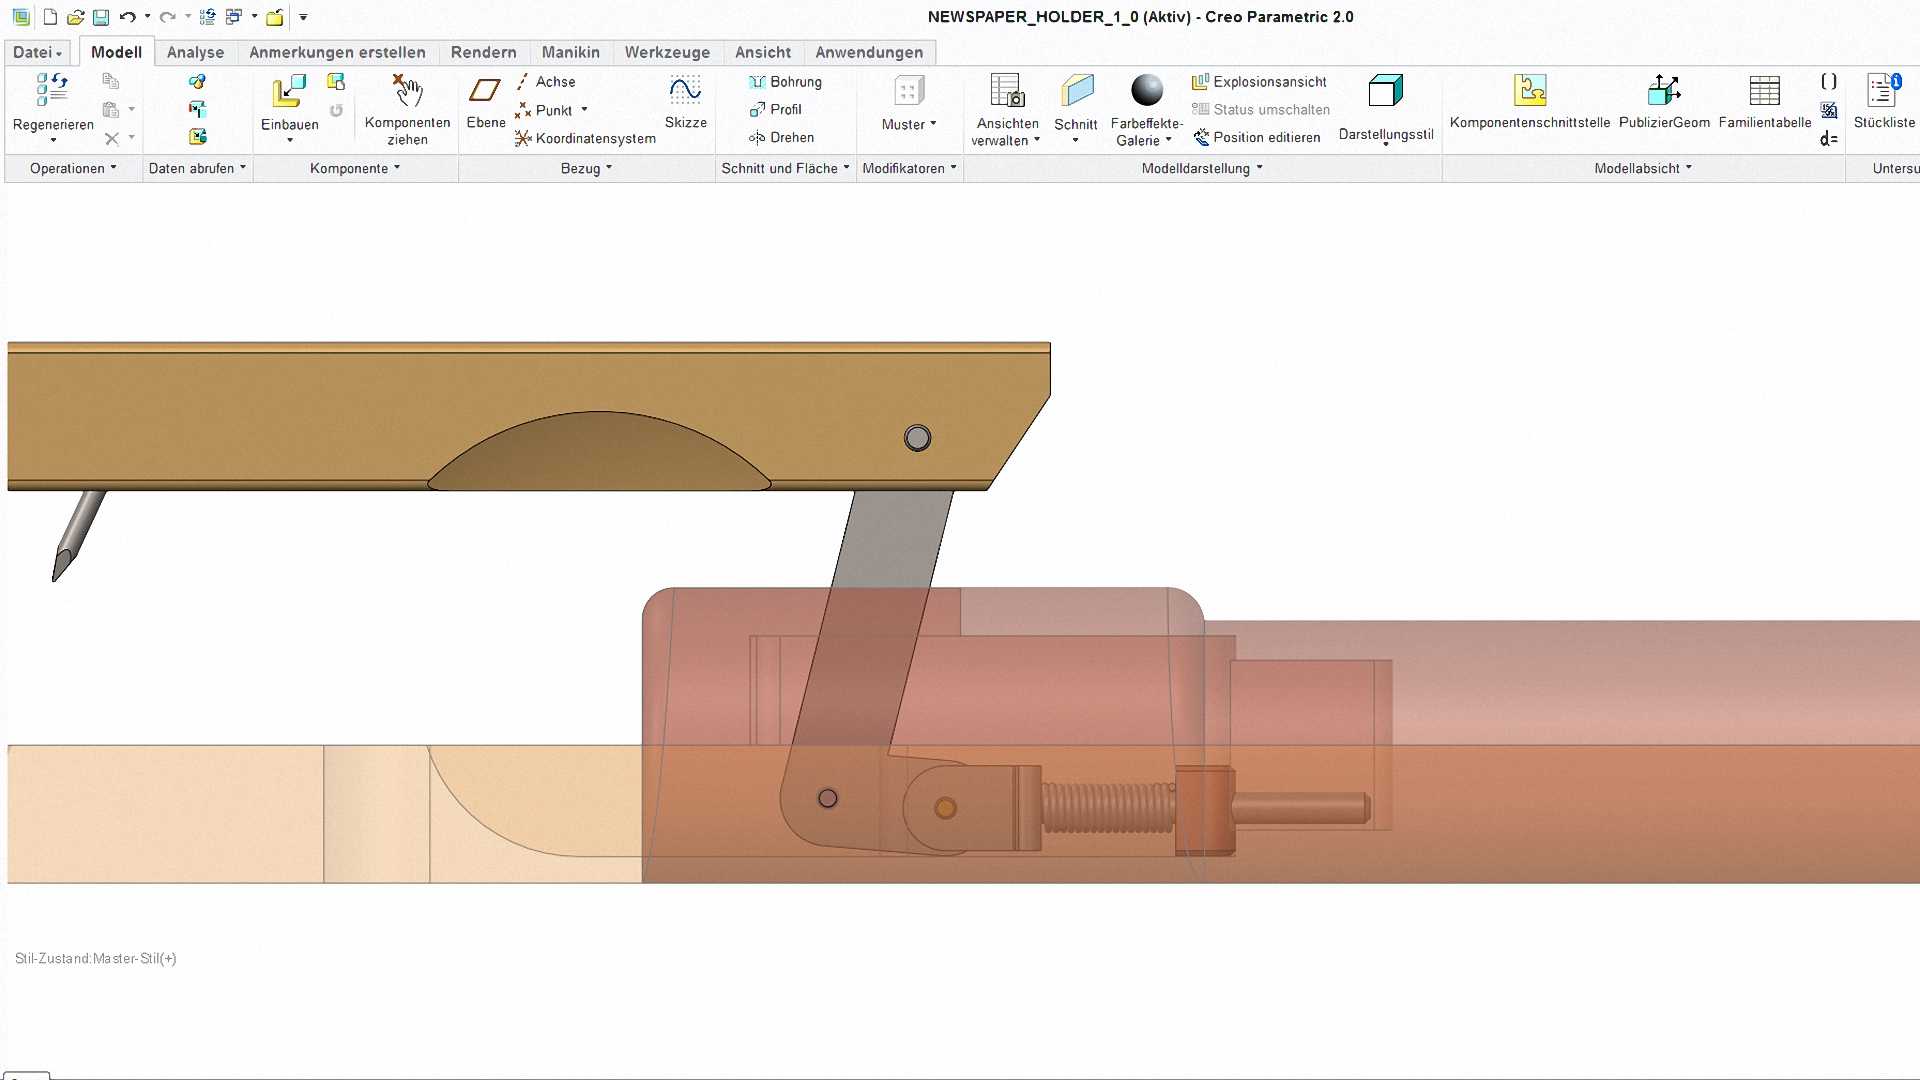
Task: Click the close window folder icon
Action: pos(274,17)
